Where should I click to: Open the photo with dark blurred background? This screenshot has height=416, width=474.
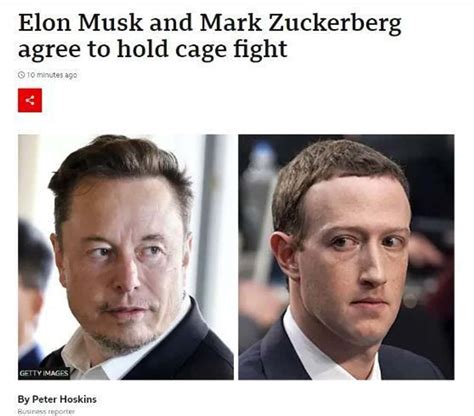[346, 257]
